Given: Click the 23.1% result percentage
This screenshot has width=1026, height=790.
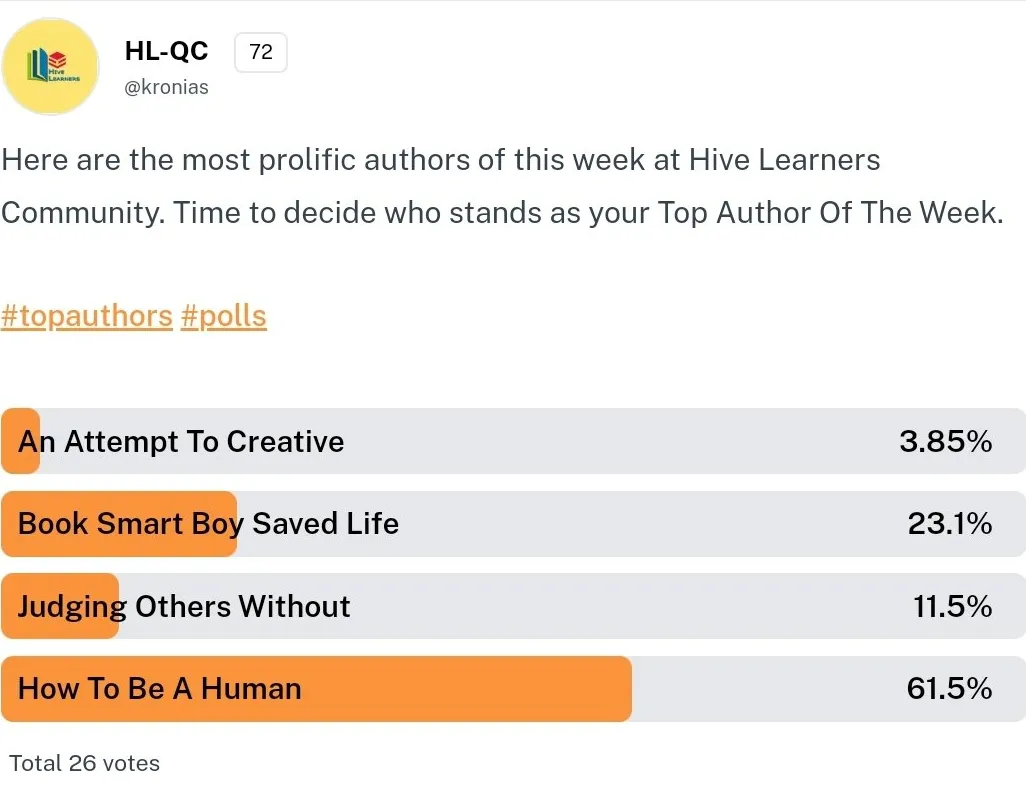Looking at the screenshot, I should (x=949, y=524).
